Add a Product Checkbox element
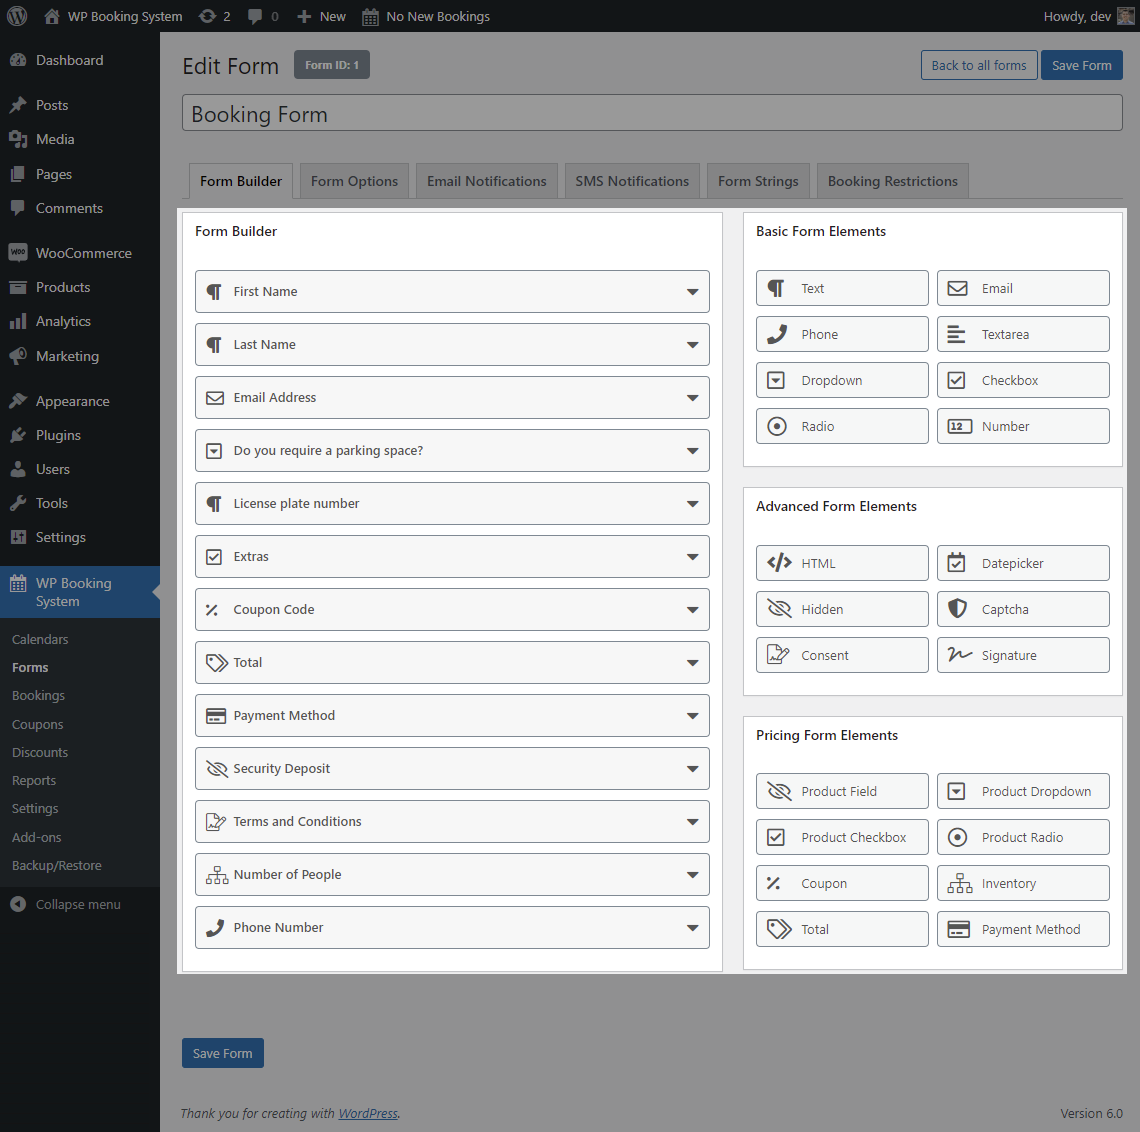 click(842, 838)
